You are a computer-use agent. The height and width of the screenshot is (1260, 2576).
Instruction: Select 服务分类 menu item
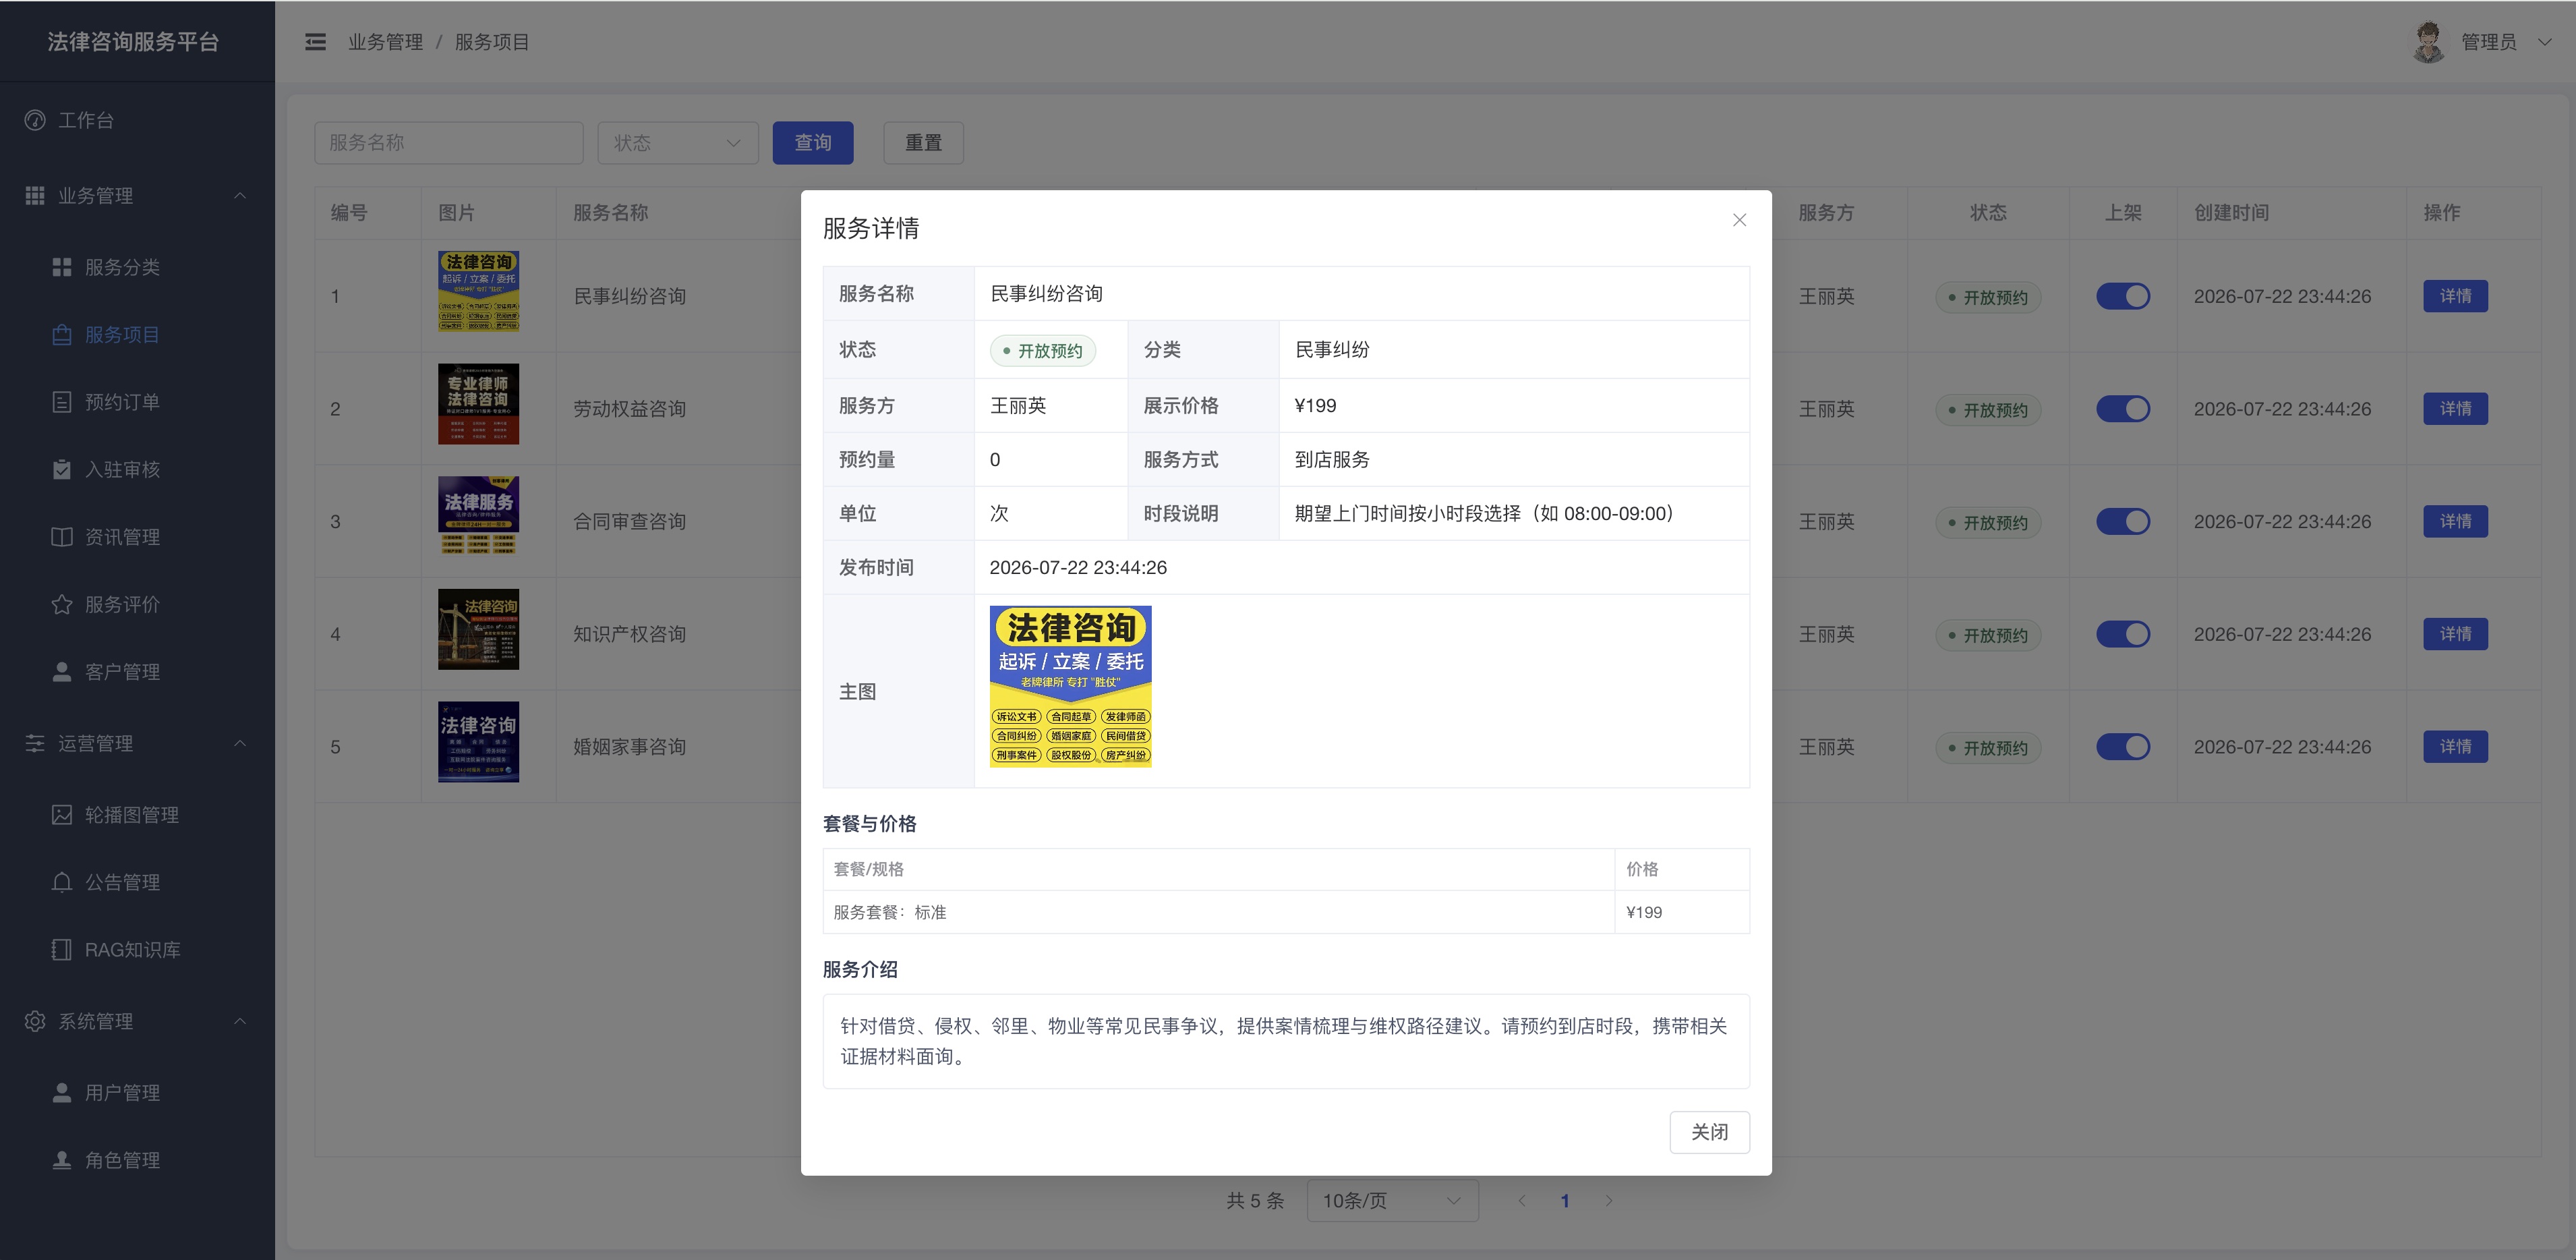(x=137, y=267)
